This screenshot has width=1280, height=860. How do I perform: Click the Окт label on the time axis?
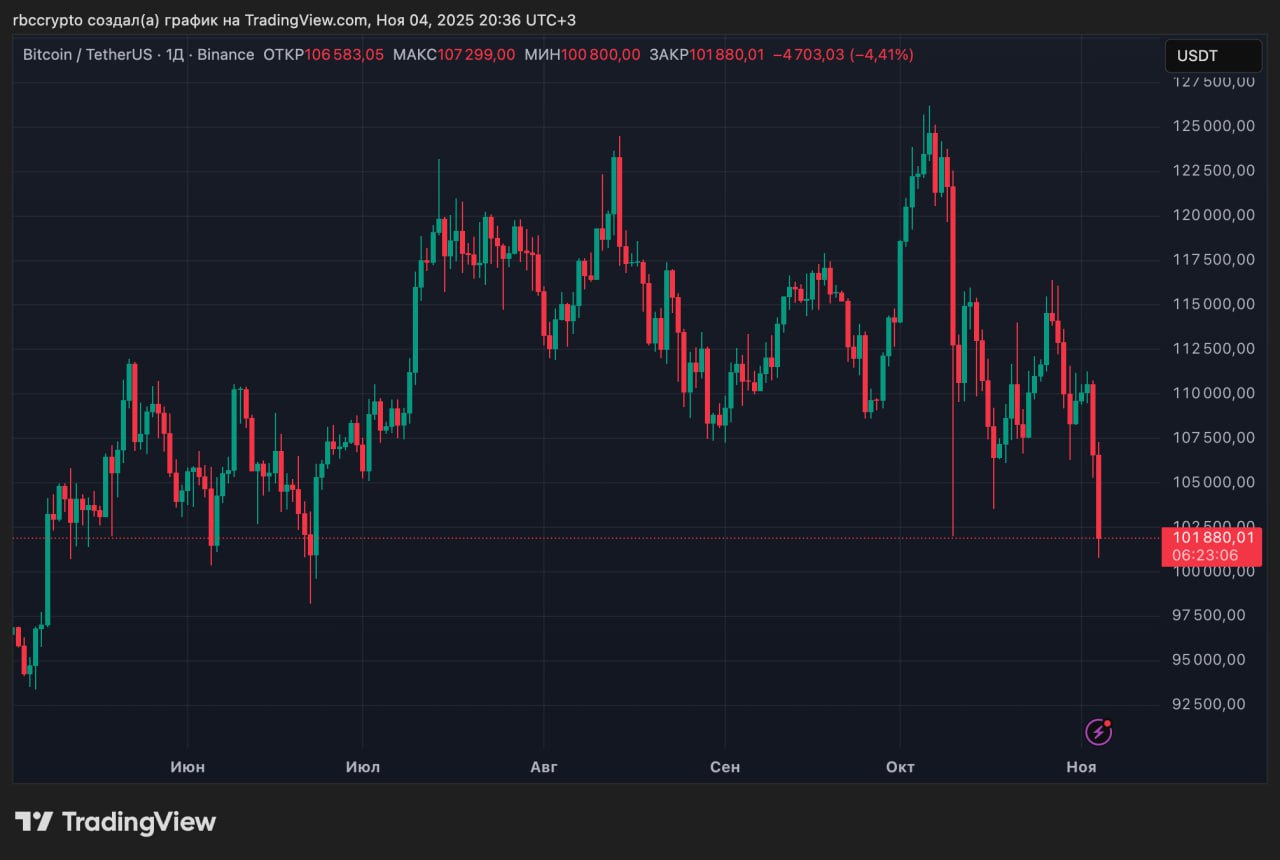point(900,767)
